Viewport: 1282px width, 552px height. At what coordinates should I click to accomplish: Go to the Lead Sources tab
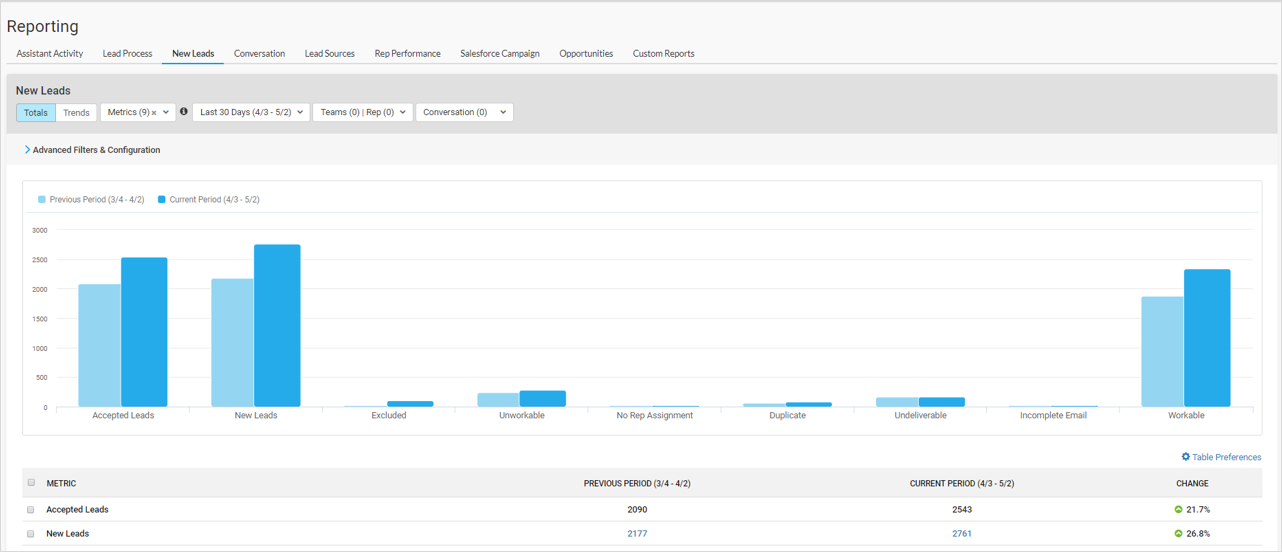click(x=330, y=53)
